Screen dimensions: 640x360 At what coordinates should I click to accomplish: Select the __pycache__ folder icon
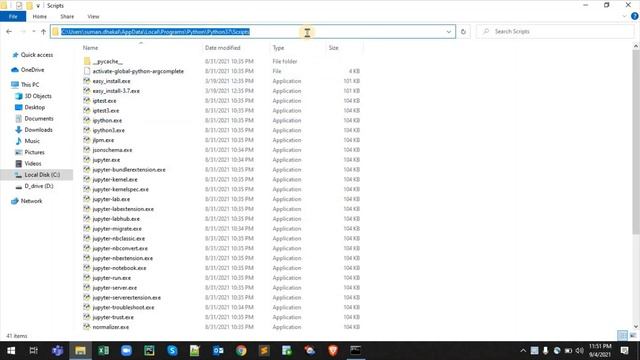[87, 61]
